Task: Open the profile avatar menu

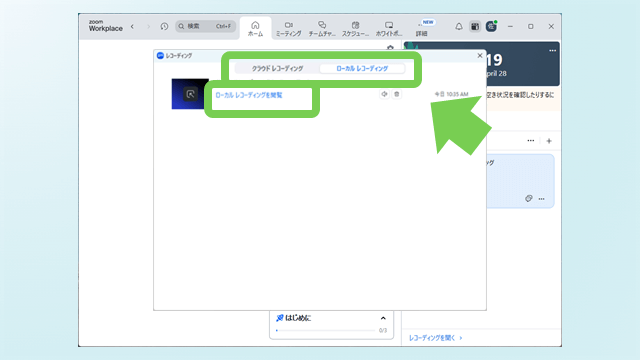Action: 491,27
